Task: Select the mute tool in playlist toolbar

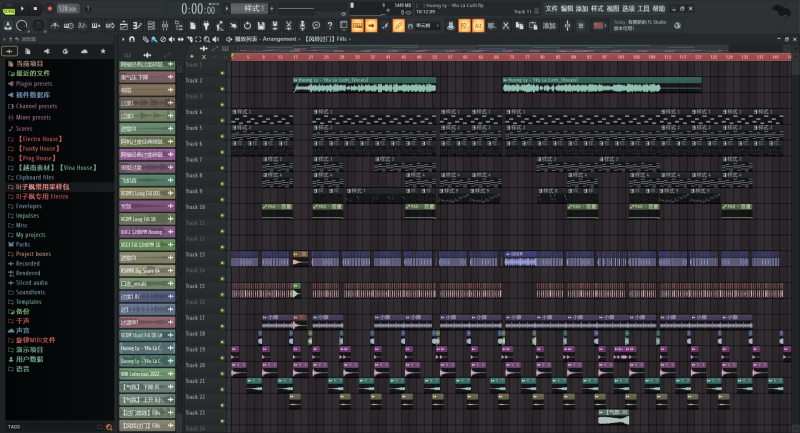Action: tap(171, 39)
